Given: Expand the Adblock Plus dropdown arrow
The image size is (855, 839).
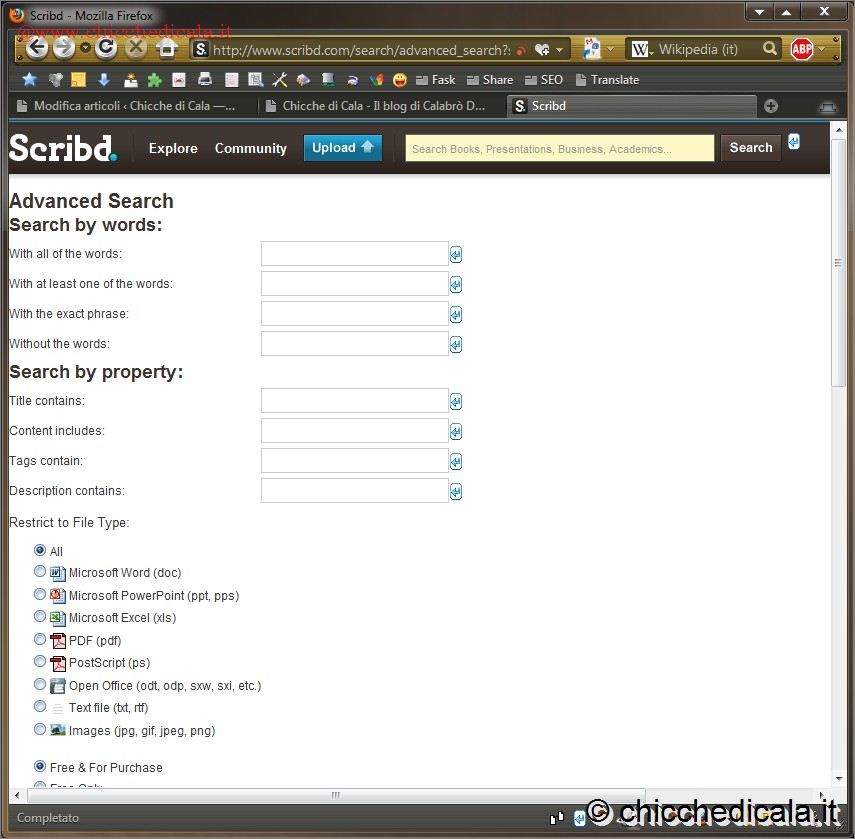Looking at the screenshot, I should pyautogui.click(x=821, y=49).
